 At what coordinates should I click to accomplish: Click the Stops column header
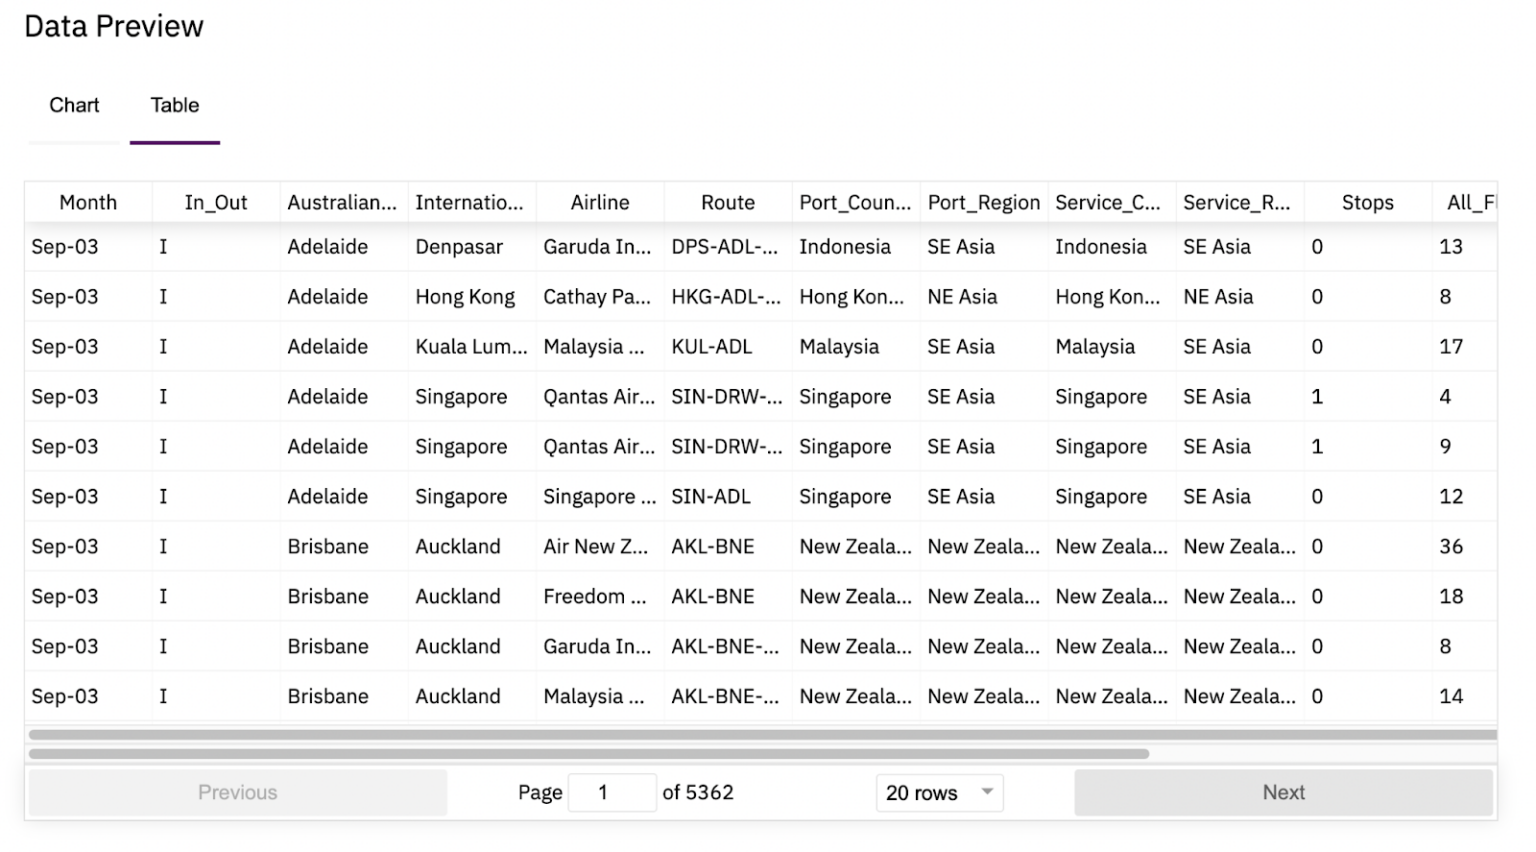[1367, 203]
